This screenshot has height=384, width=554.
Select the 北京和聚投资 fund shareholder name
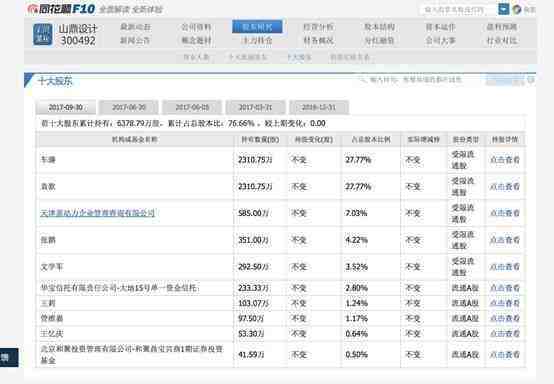point(132,355)
